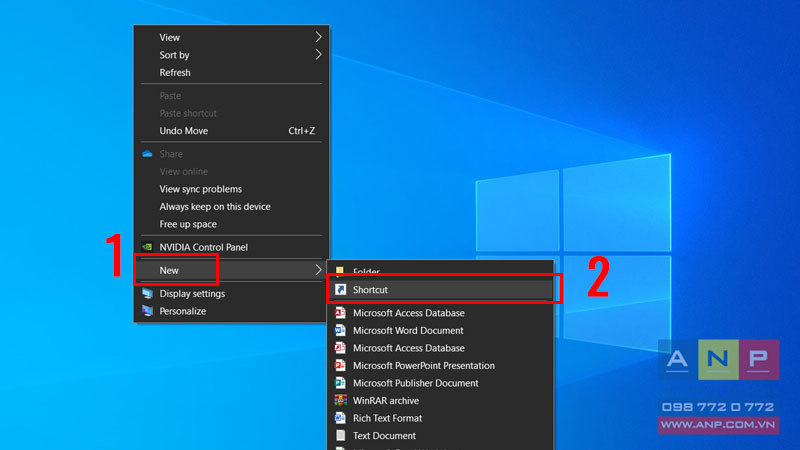Image resolution: width=800 pixels, height=450 pixels.
Task: Click the WinRAR archive icon
Action: [x=340, y=401]
